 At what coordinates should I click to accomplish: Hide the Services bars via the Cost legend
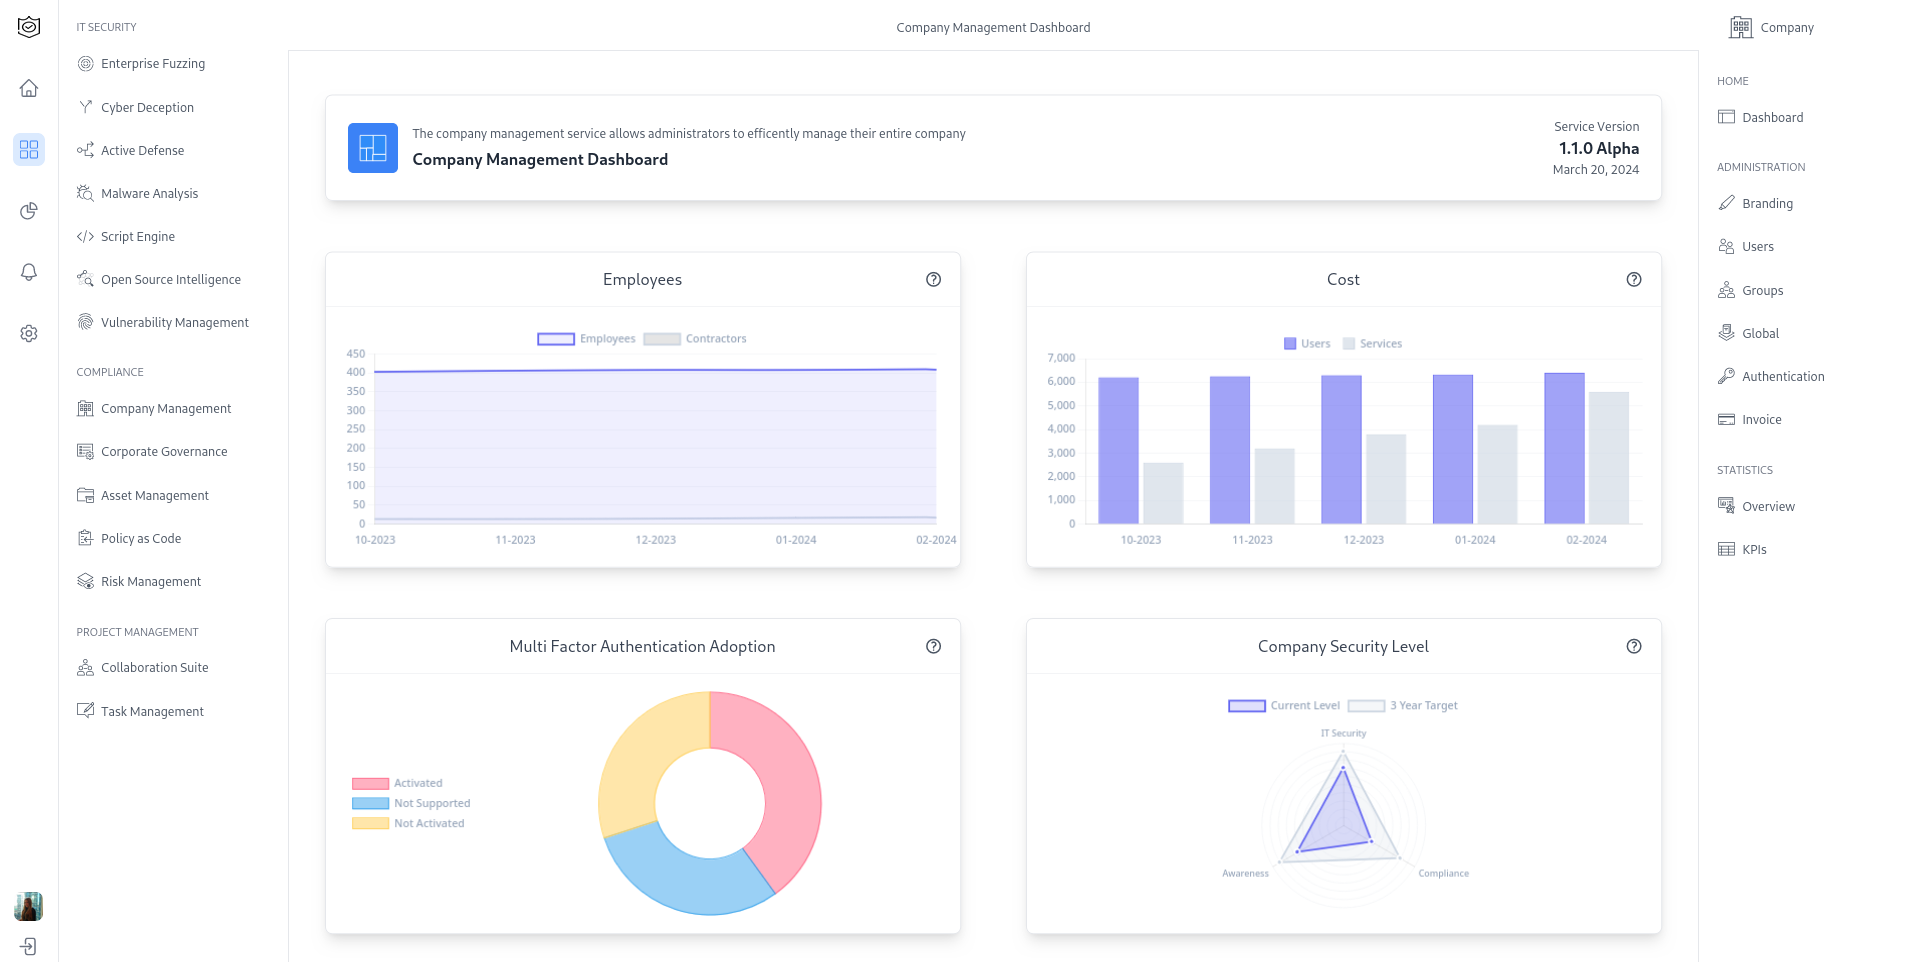click(x=1372, y=343)
